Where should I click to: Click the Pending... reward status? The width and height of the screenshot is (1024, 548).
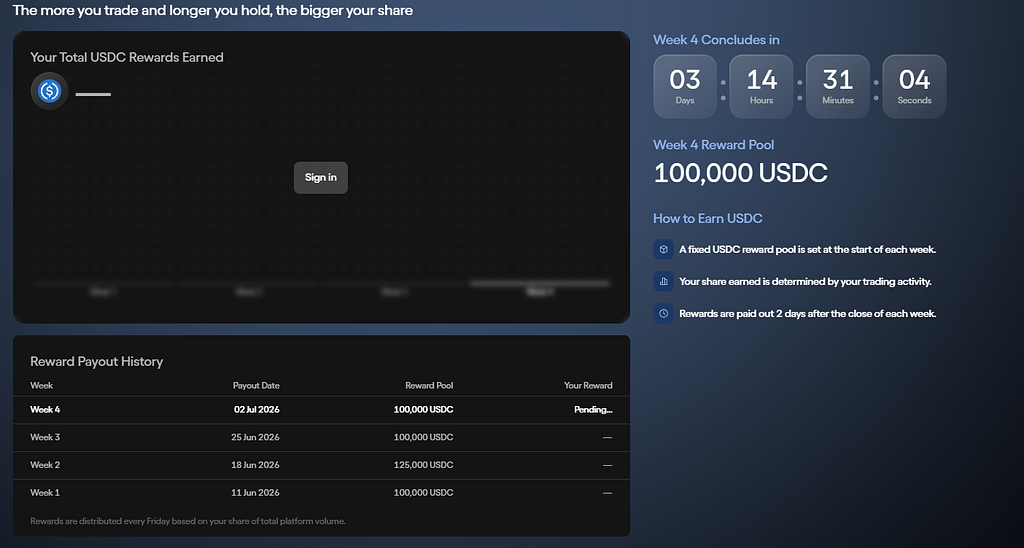pyautogui.click(x=593, y=410)
